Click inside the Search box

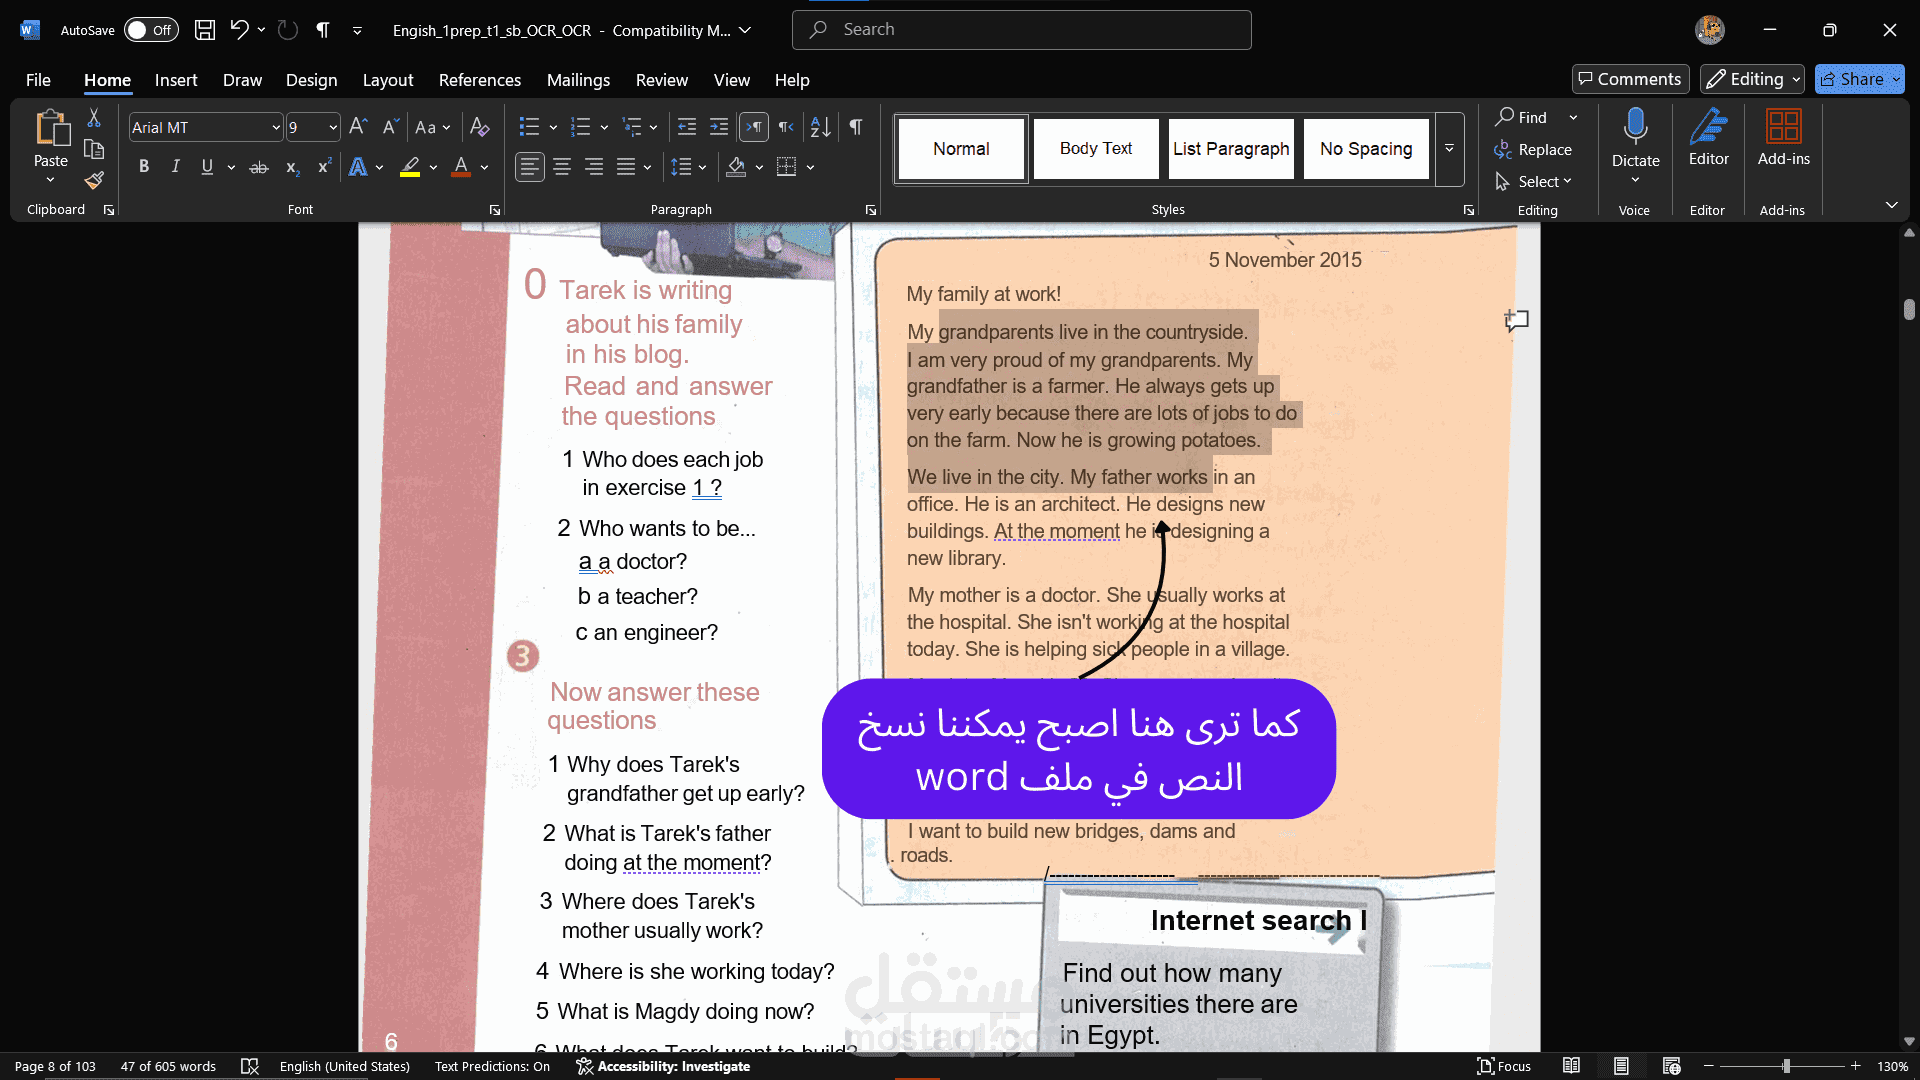pos(1020,30)
